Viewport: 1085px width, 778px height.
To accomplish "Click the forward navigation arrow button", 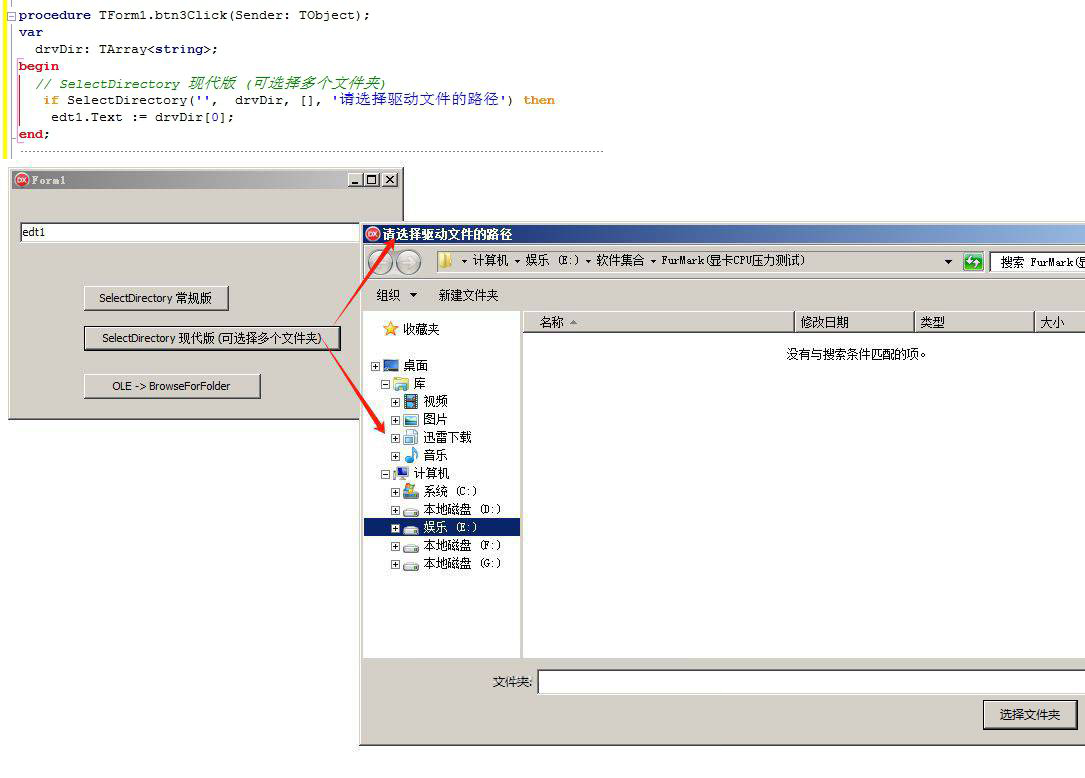I will [x=408, y=262].
